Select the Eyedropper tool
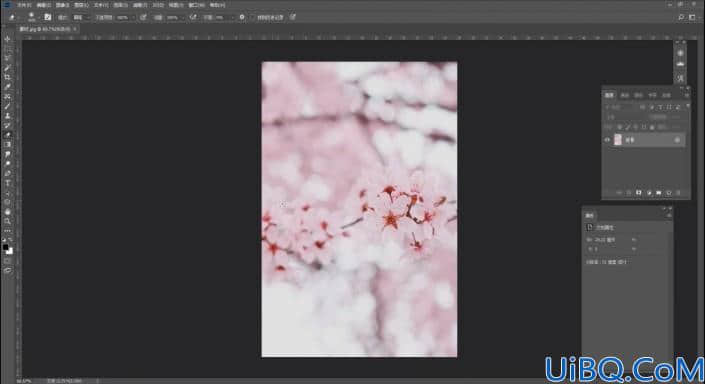This screenshot has width=705, height=384. (7, 87)
